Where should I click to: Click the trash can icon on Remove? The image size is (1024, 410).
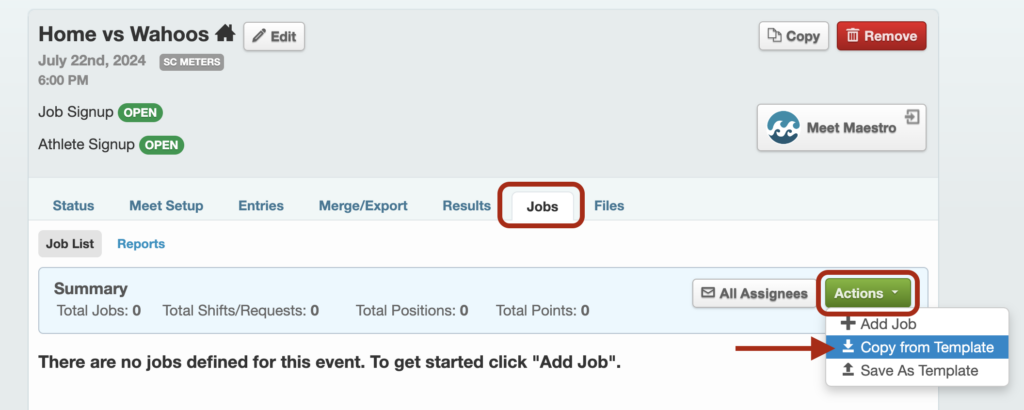tap(852, 35)
